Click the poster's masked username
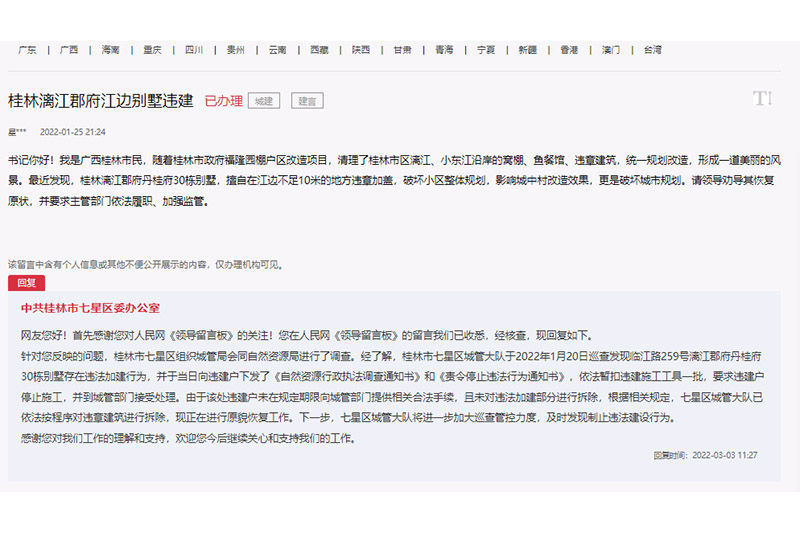 point(17,132)
